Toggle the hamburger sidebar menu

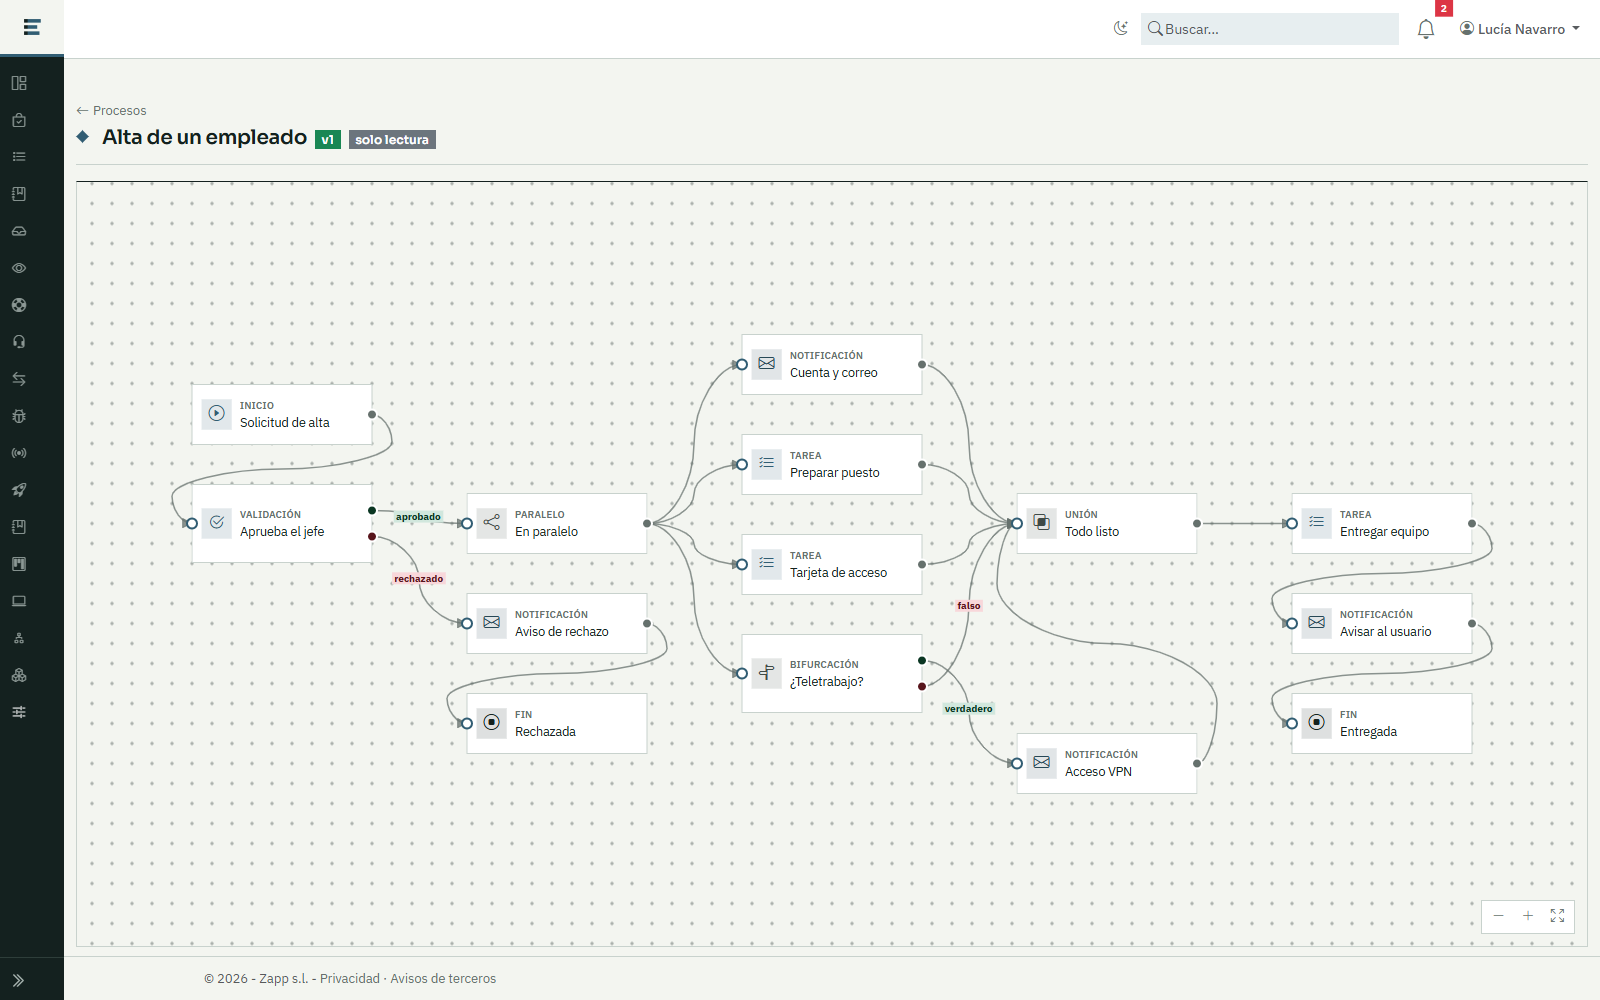[32, 27]
